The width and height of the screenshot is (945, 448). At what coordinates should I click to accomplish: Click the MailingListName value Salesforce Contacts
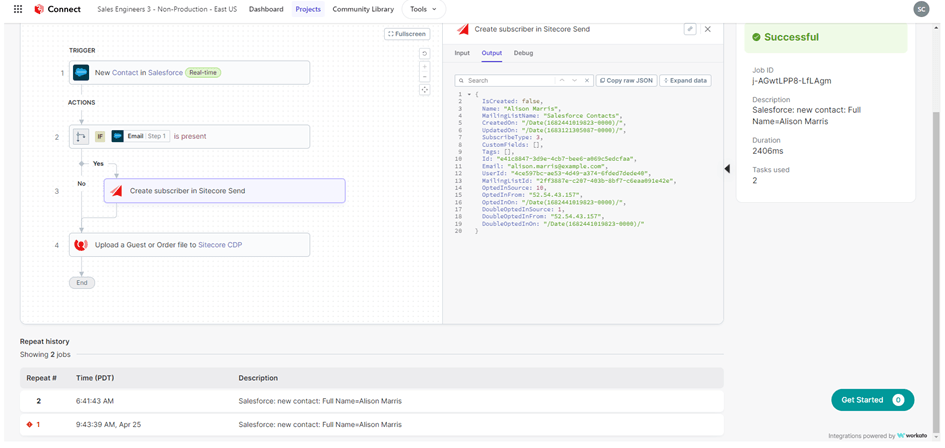point(582,115)
